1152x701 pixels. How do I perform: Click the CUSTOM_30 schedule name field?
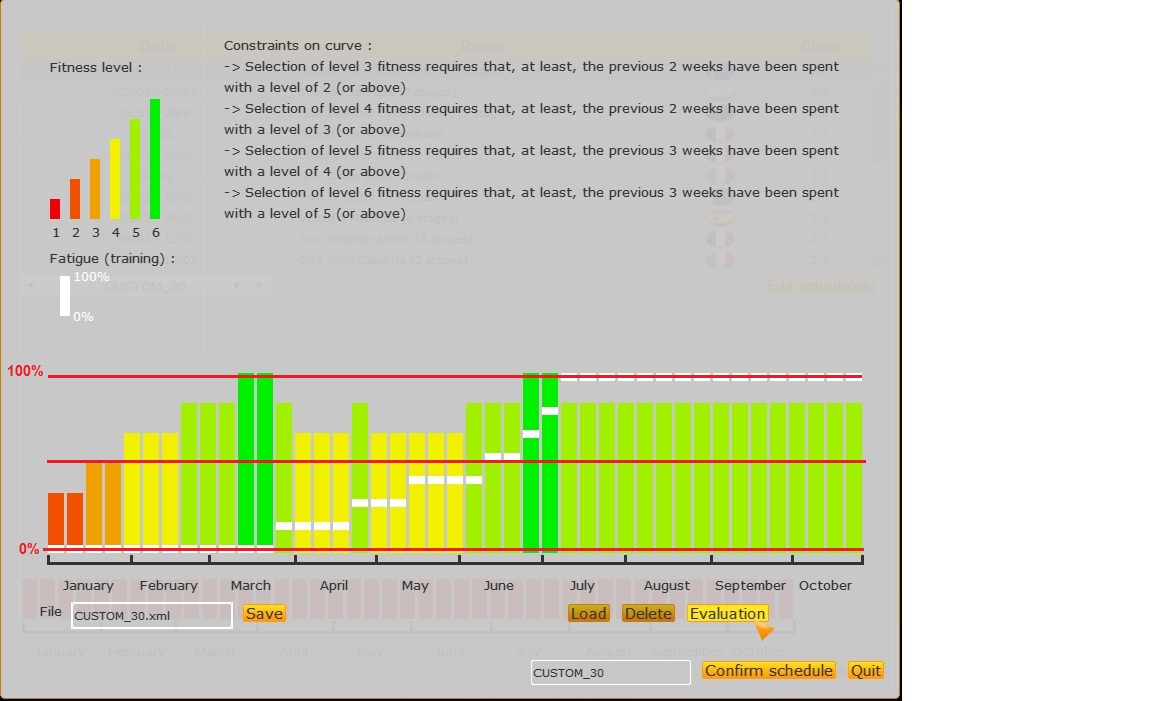pyautogui.click(x=610, y=673)
